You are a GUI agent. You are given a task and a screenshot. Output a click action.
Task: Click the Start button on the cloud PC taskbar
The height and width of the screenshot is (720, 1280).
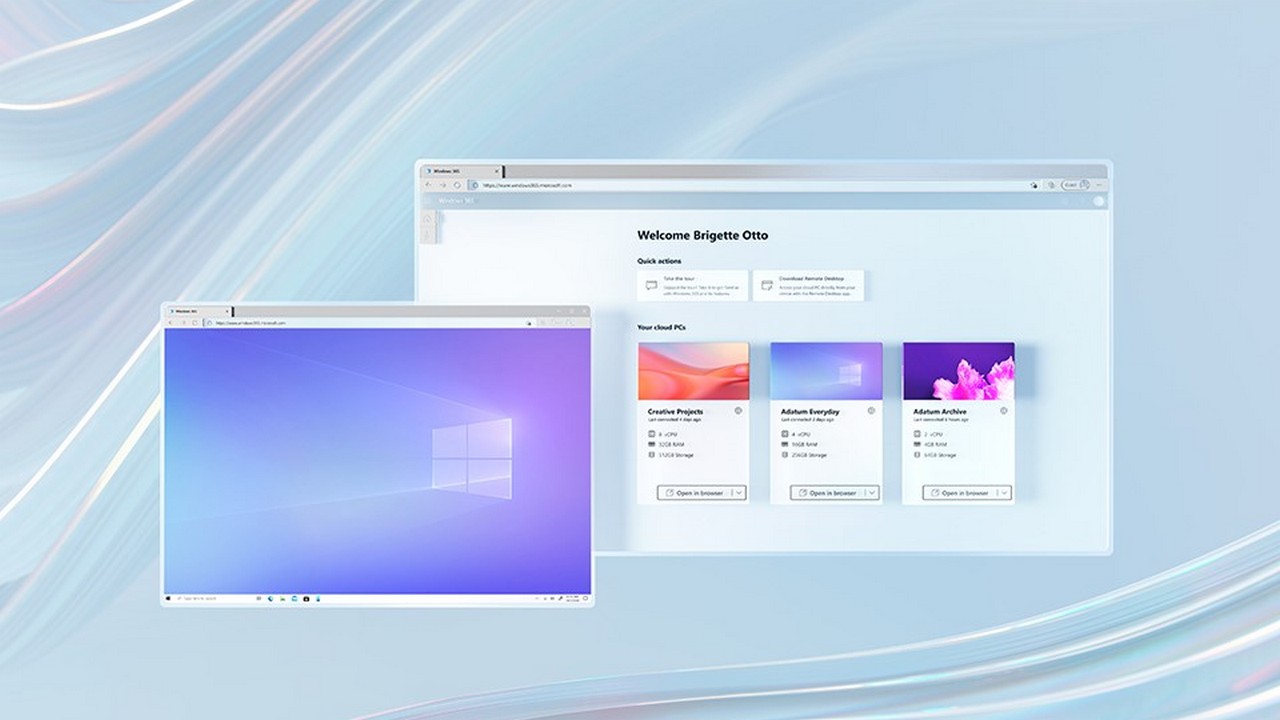point(169,597)
